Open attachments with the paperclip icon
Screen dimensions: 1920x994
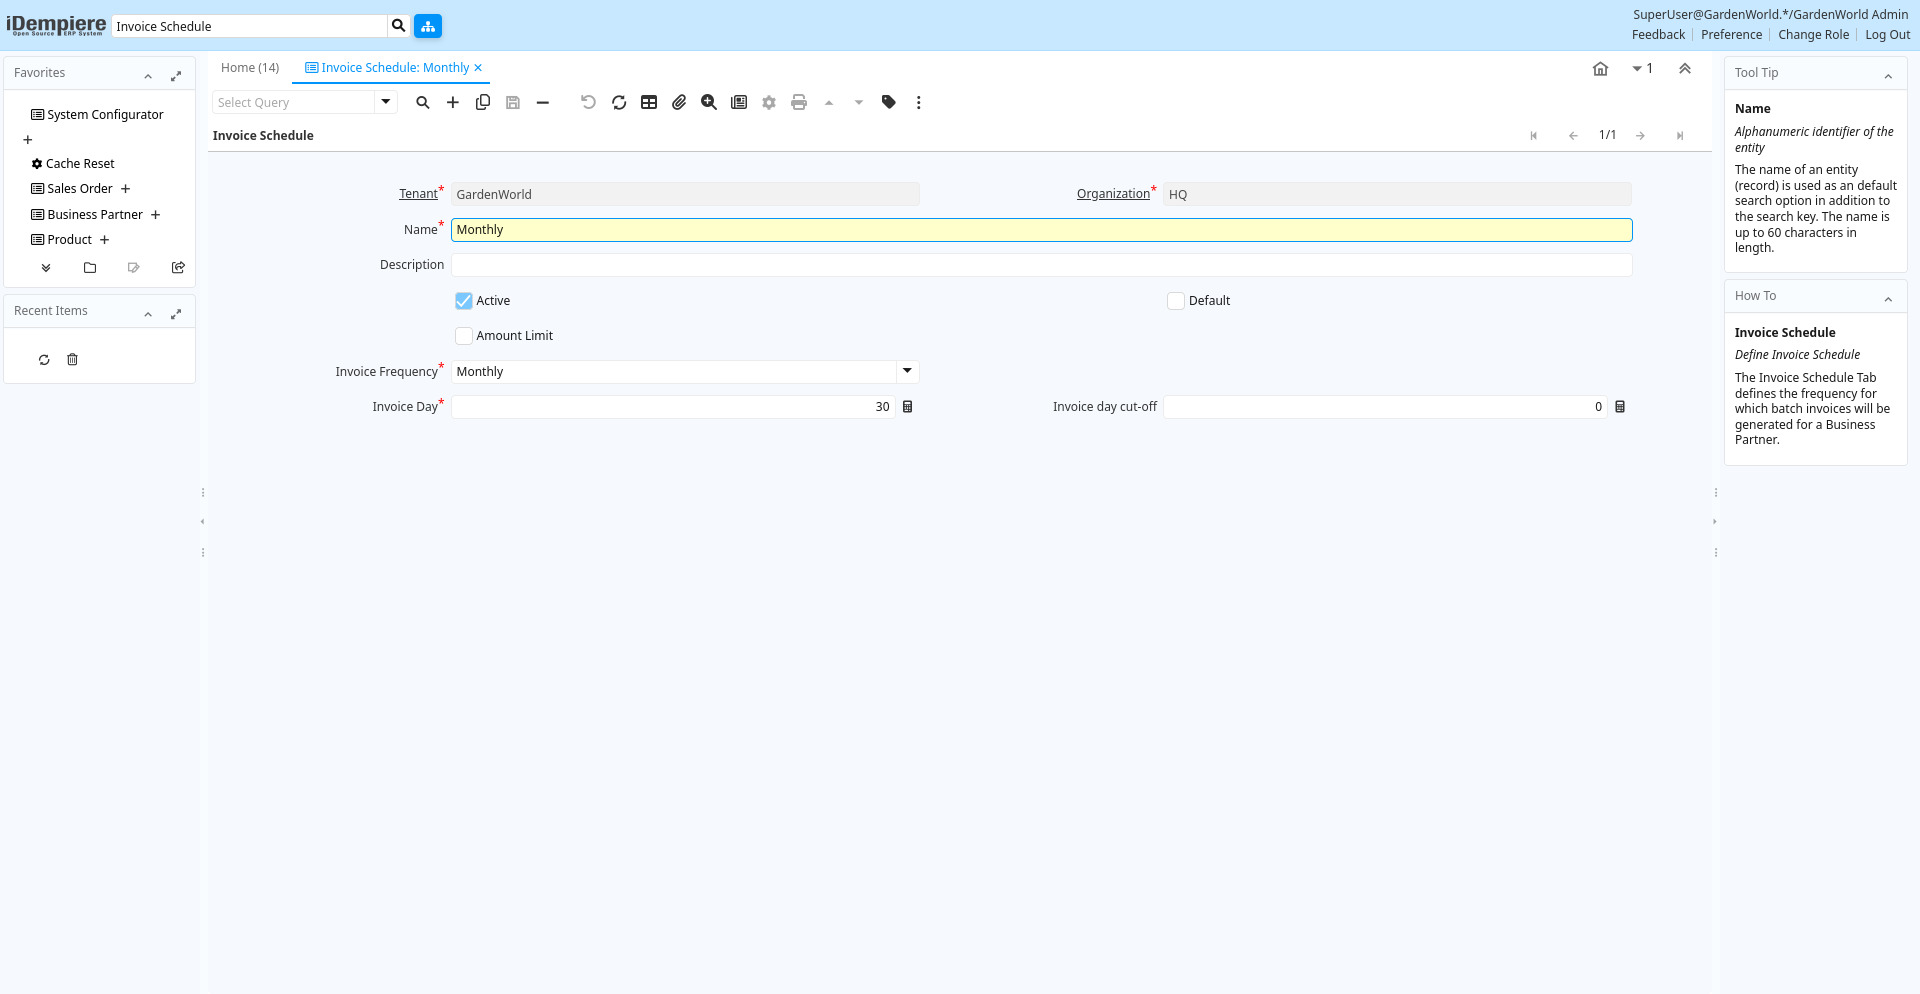click(679, 102)
